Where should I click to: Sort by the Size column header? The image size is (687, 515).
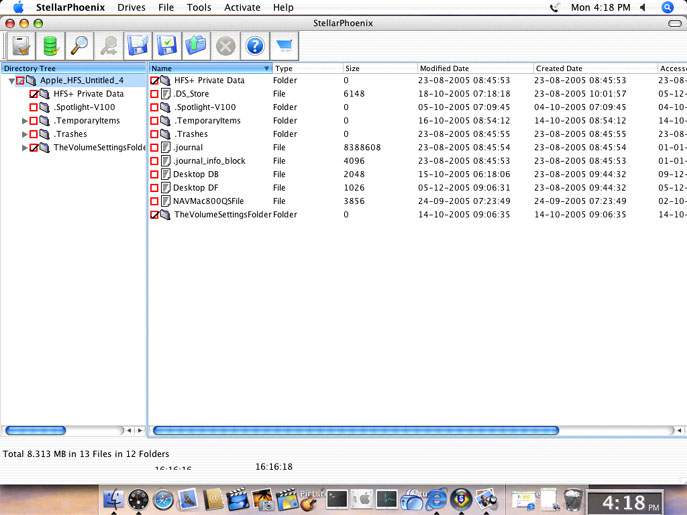(380, 68)
